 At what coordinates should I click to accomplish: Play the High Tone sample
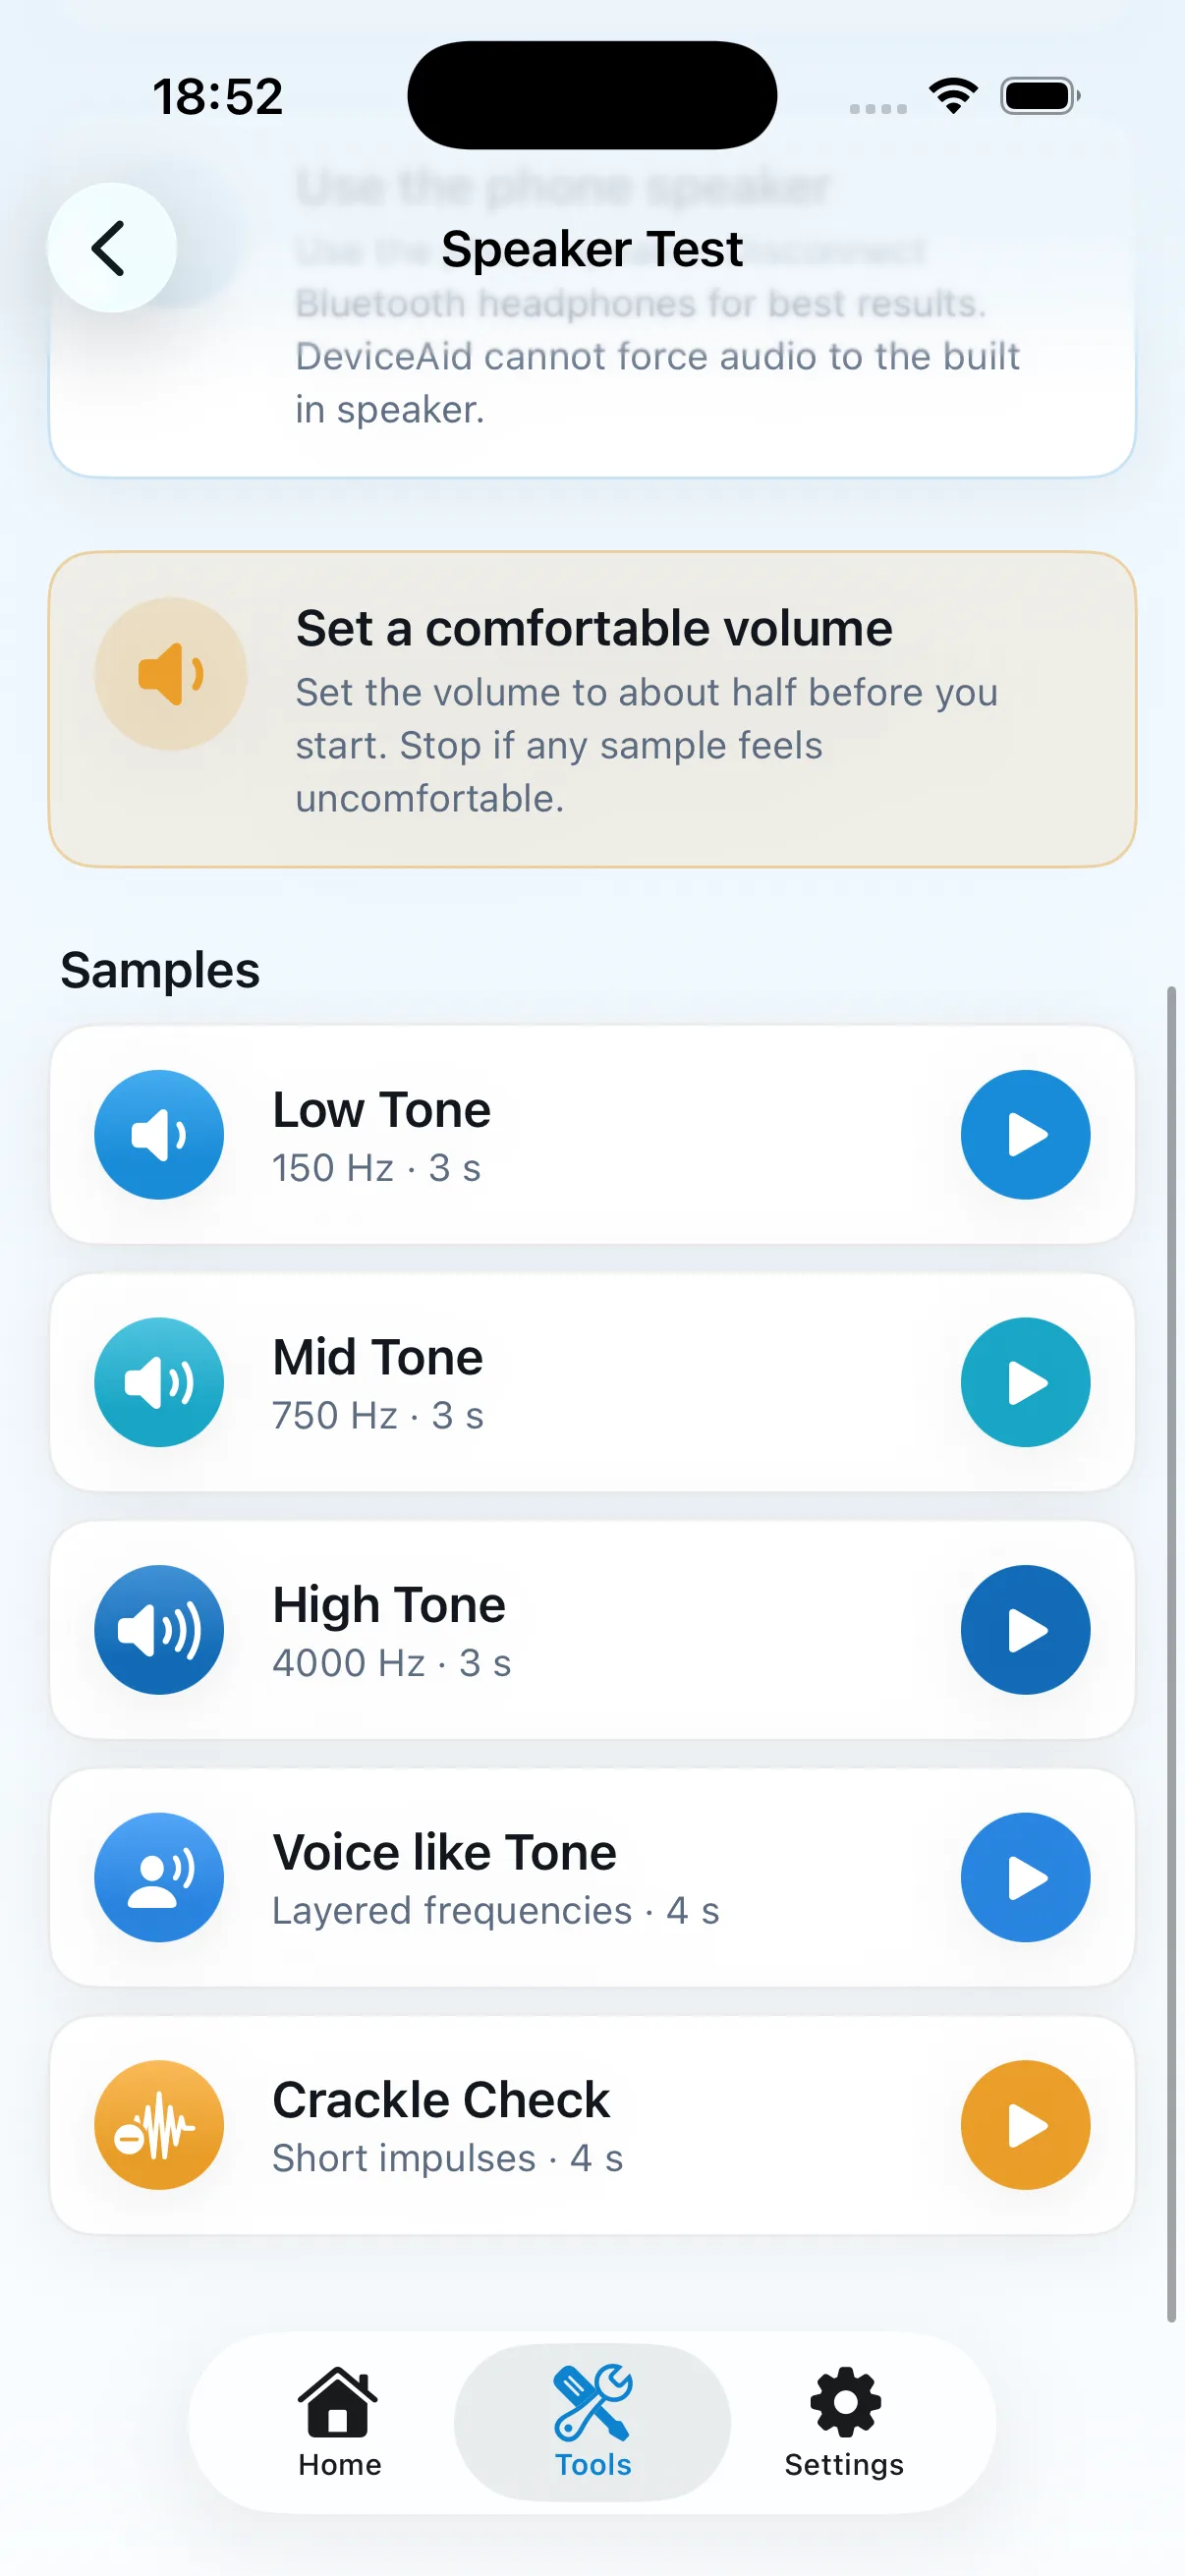pos(1025,1630)
